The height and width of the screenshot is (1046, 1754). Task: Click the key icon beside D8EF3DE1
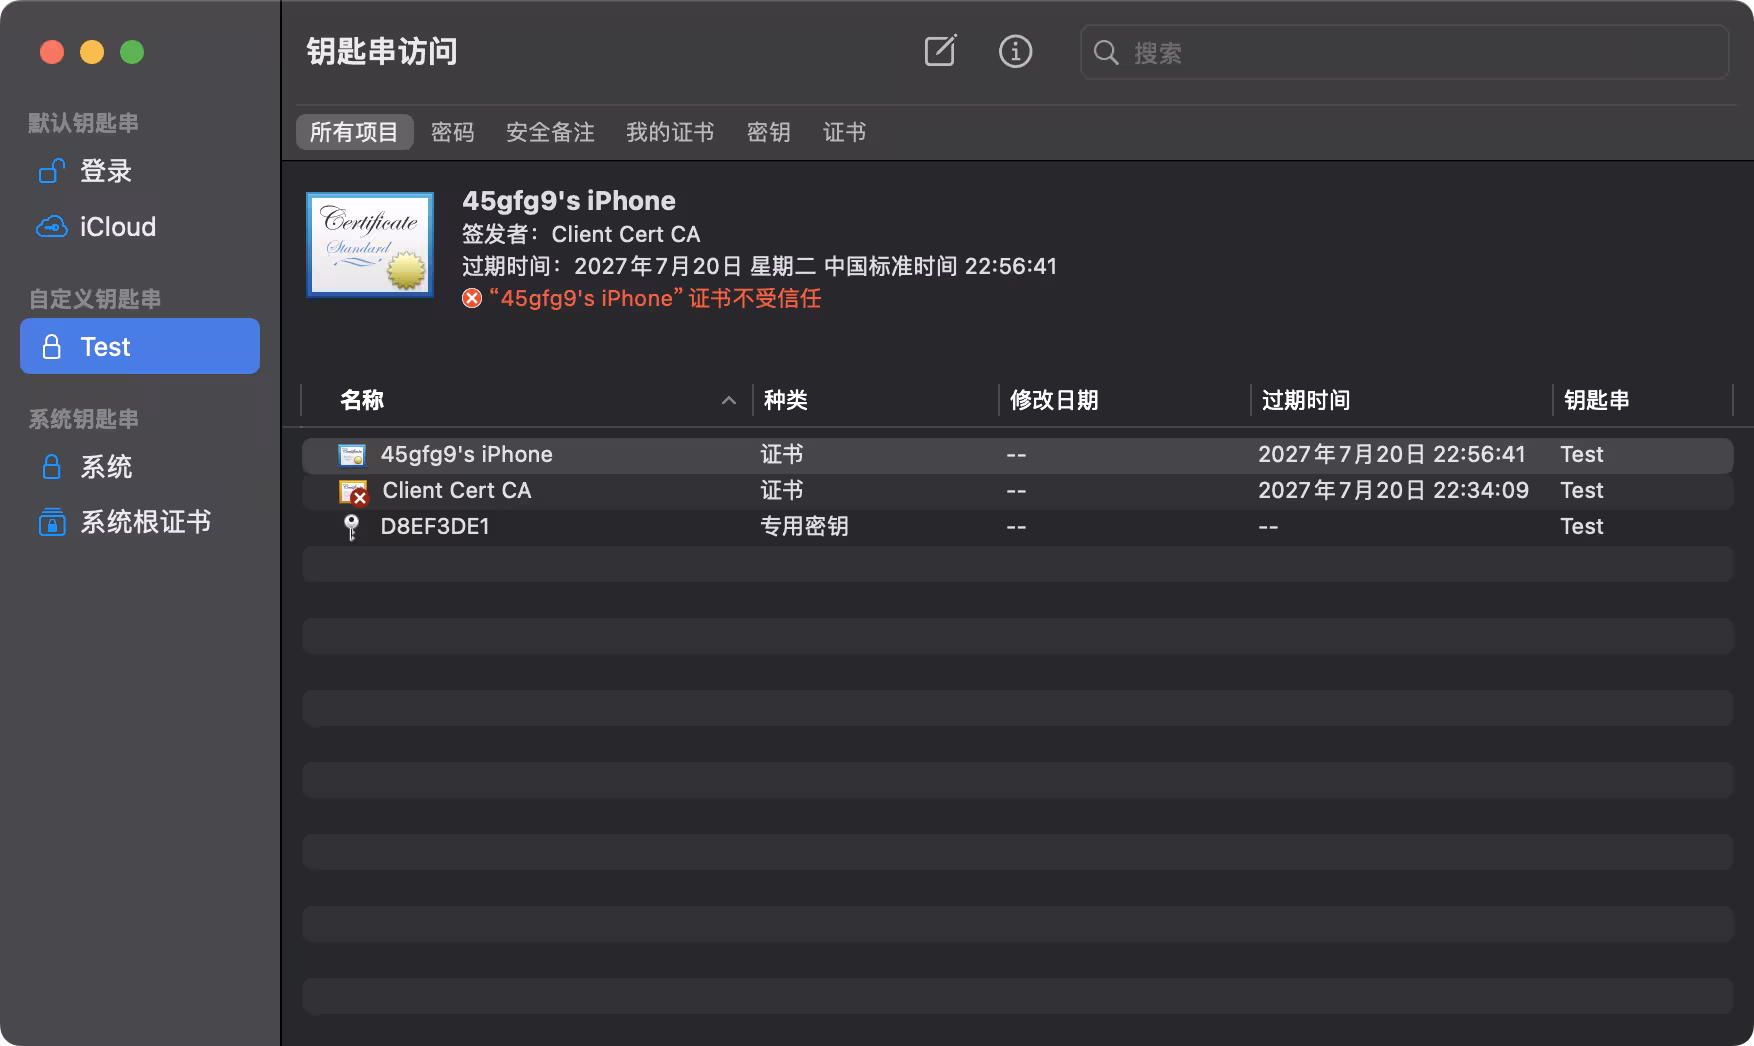coord(351,527)
